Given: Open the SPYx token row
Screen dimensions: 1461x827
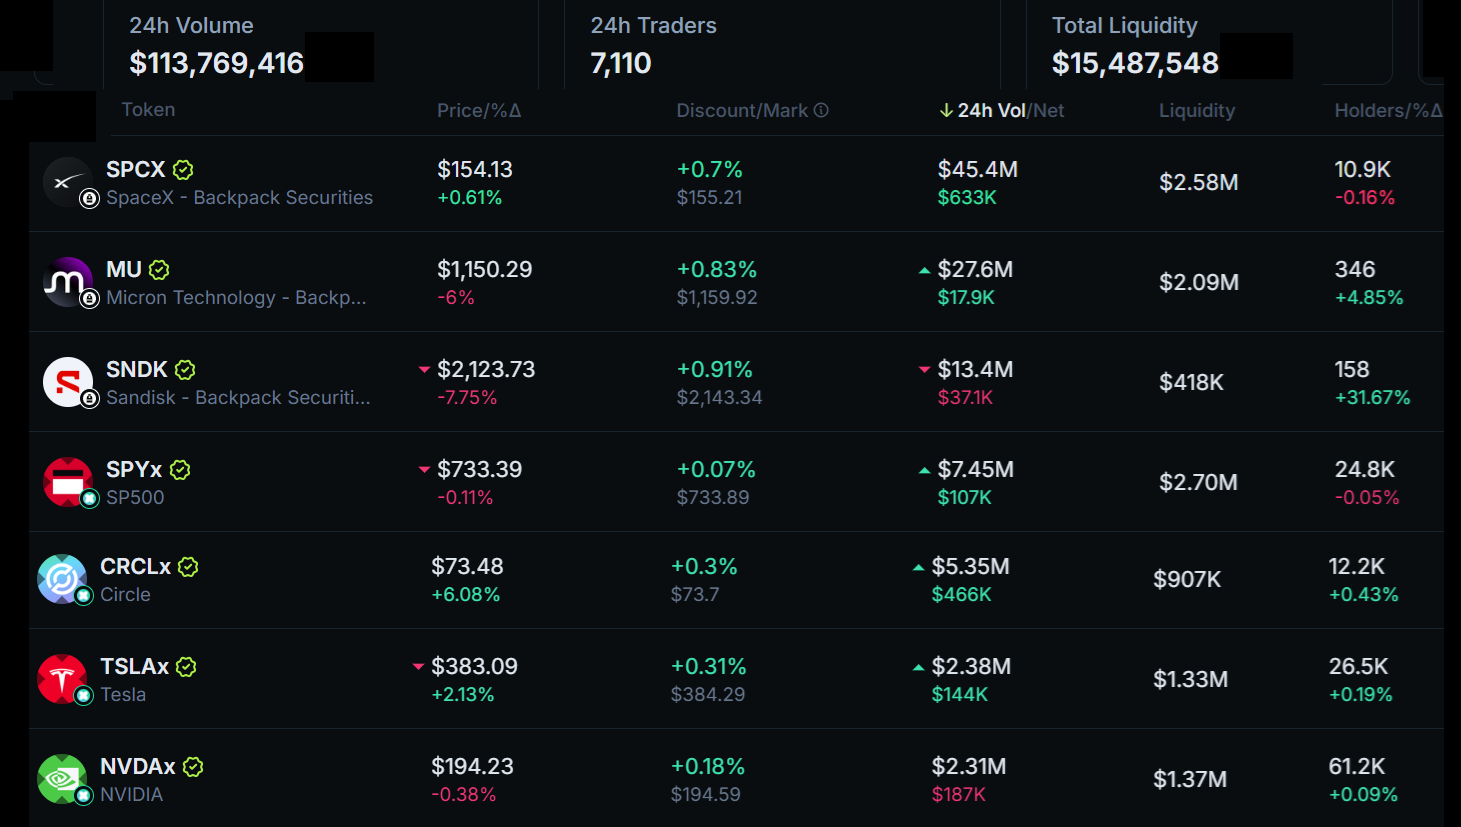Looking at the screenshot, I should (736, 482).
